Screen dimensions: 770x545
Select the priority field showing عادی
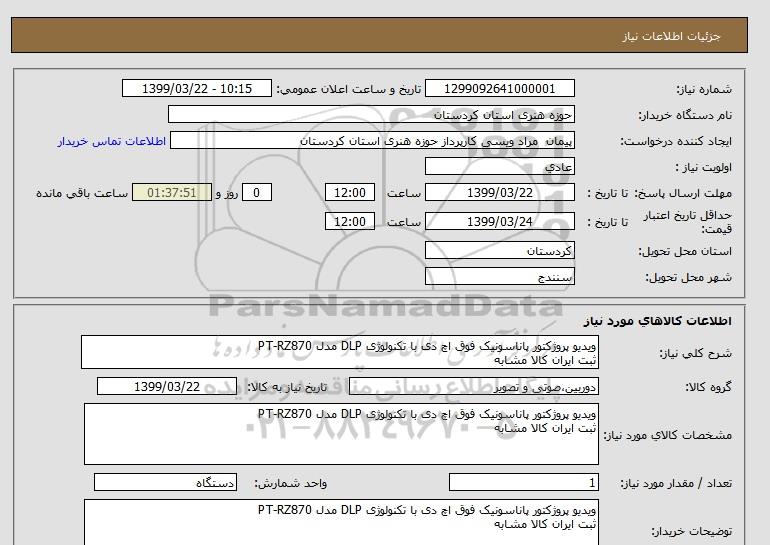coord(499,166)
